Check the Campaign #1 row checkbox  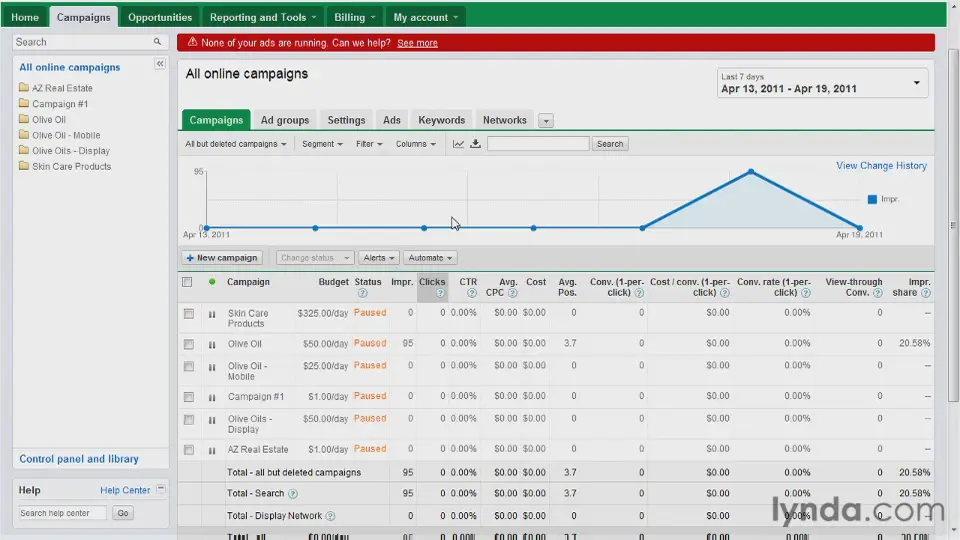tap(189, 397)
